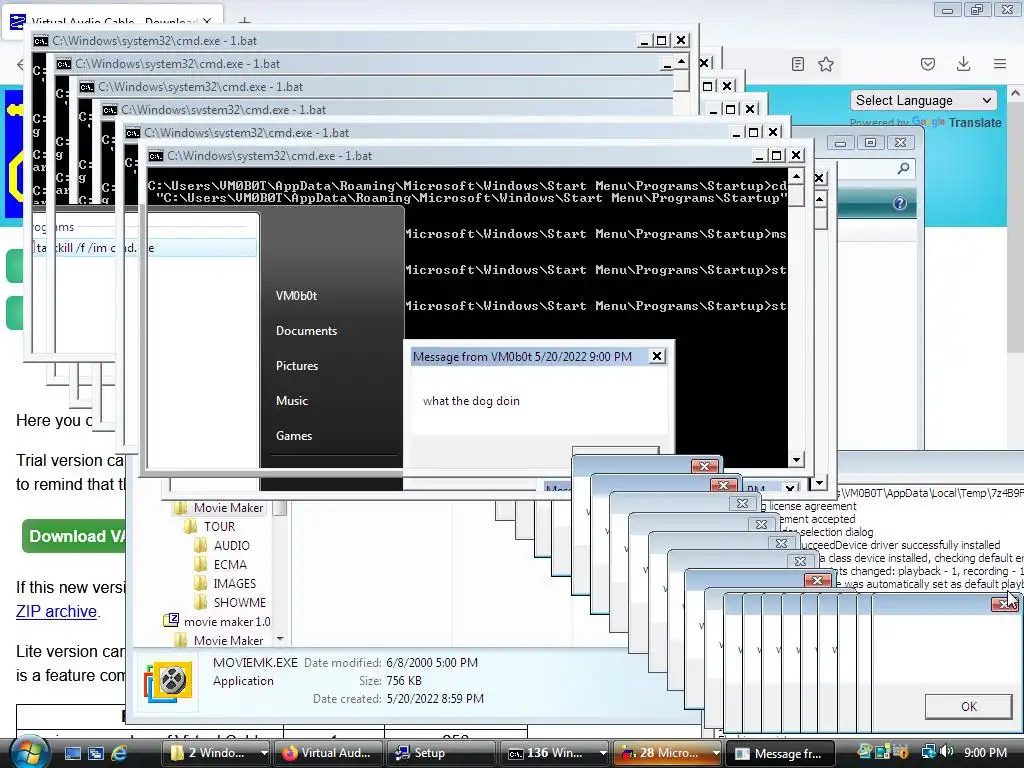Open Pictures from the Start menu
Viewport: 1024px width, 768px height.
point(296,366)
